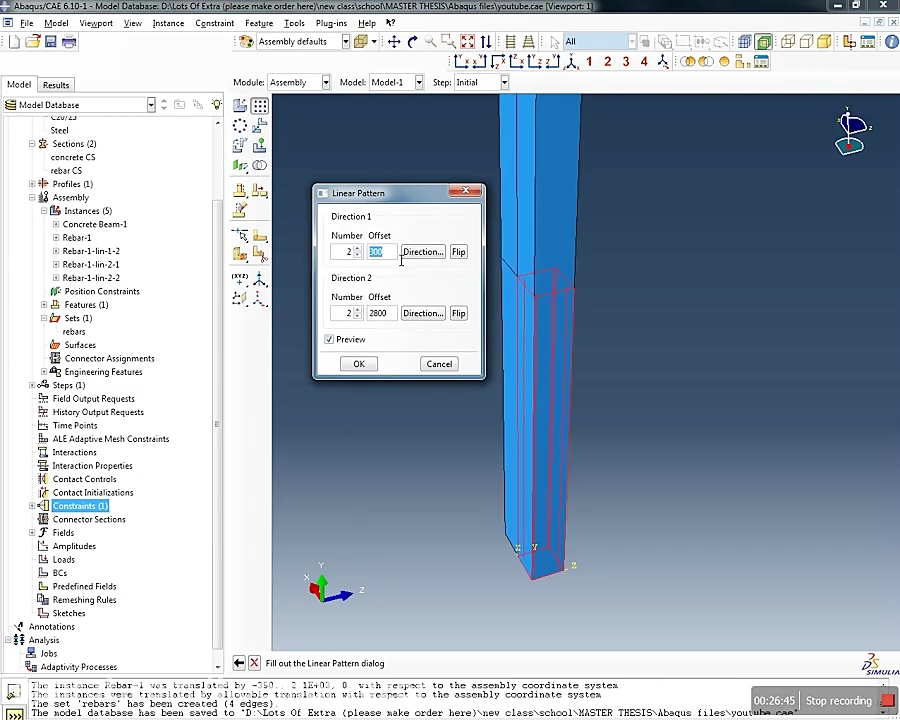Apply the Iso view icon
This screenshot has width=900, height=720.
point(571,62)
